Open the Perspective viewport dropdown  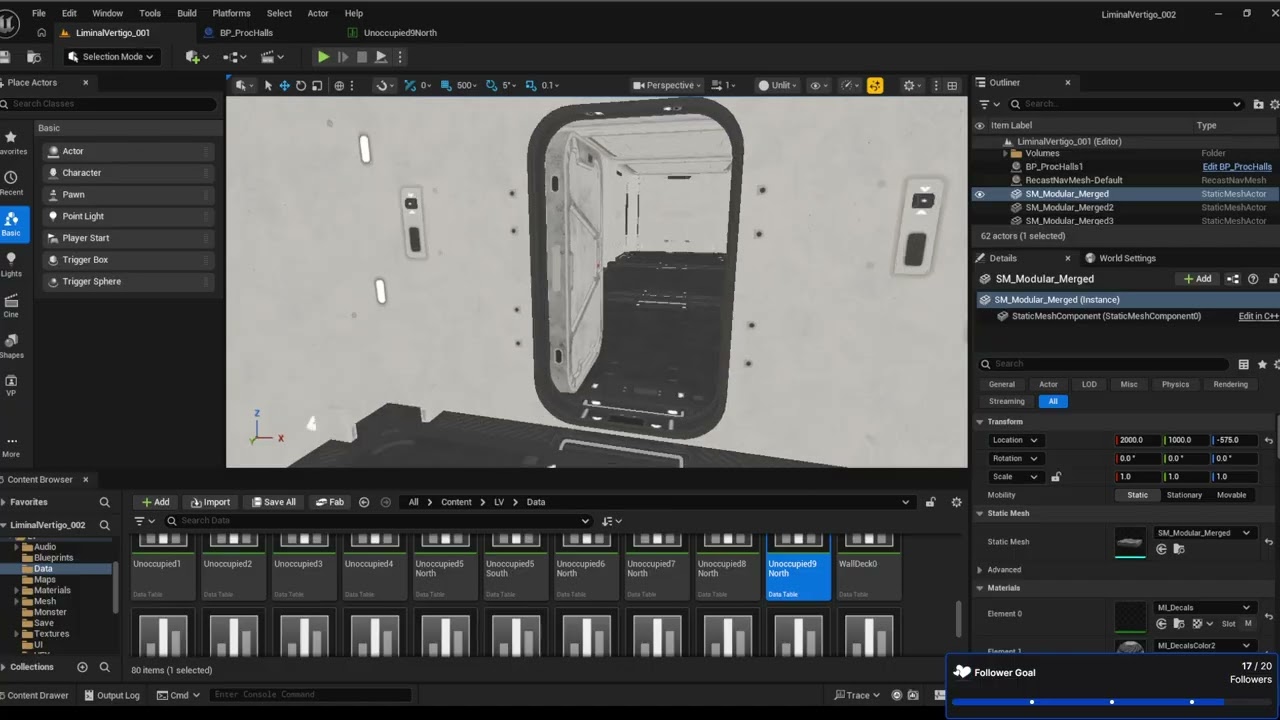[668, 85]
